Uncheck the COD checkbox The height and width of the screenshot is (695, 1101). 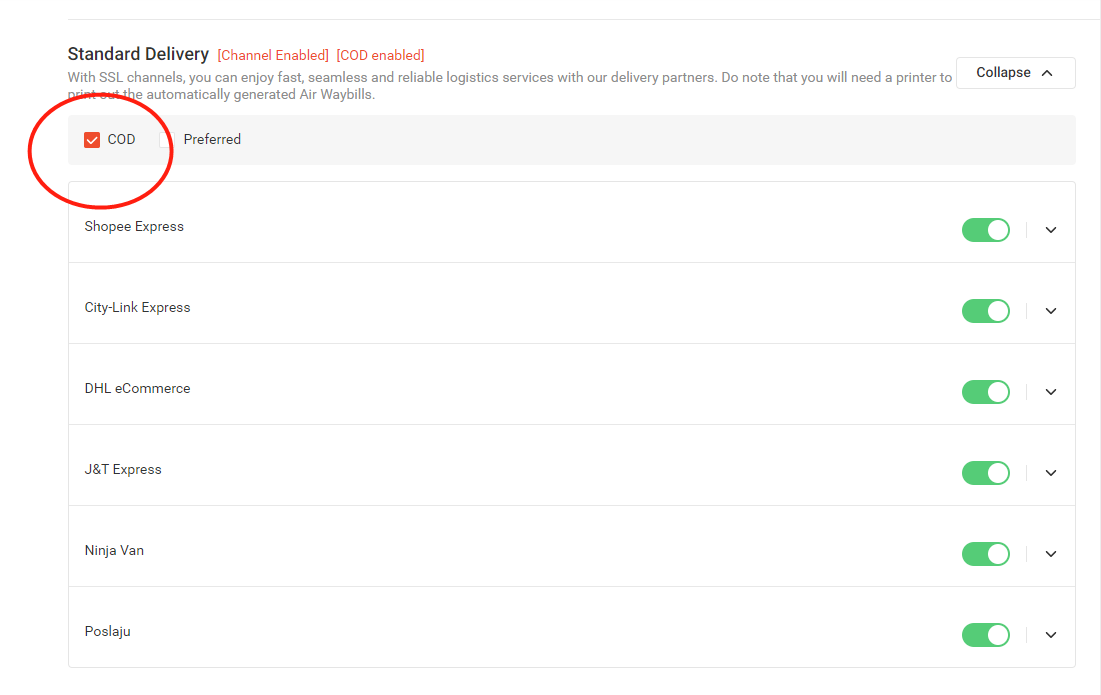92,140
